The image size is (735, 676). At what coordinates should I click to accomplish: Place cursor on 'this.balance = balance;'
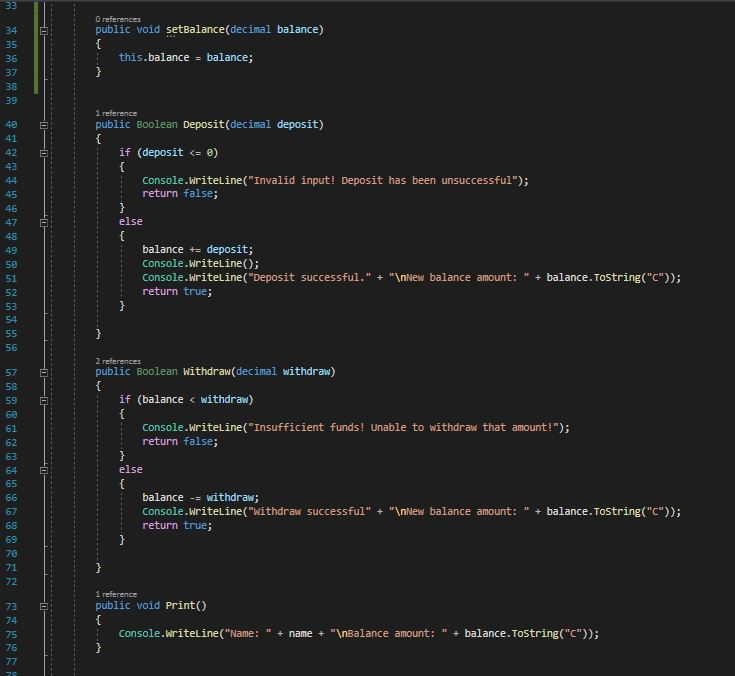click(x=186, y=58)
